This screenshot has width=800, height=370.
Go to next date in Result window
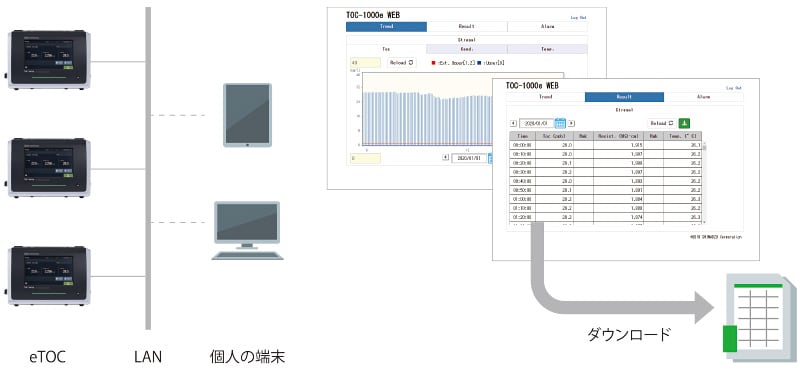coord(571,123)
